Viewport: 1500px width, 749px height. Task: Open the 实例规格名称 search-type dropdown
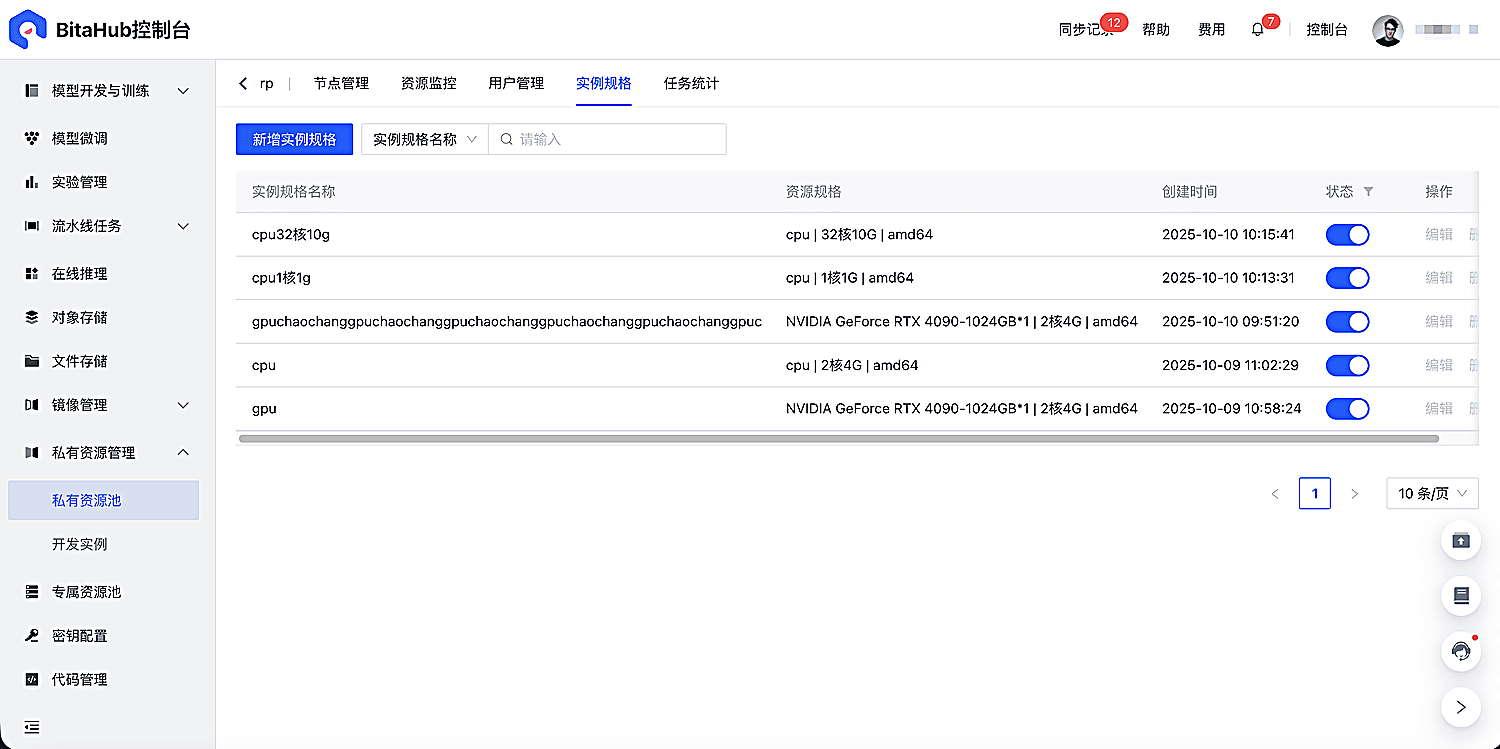click(424, 140)
